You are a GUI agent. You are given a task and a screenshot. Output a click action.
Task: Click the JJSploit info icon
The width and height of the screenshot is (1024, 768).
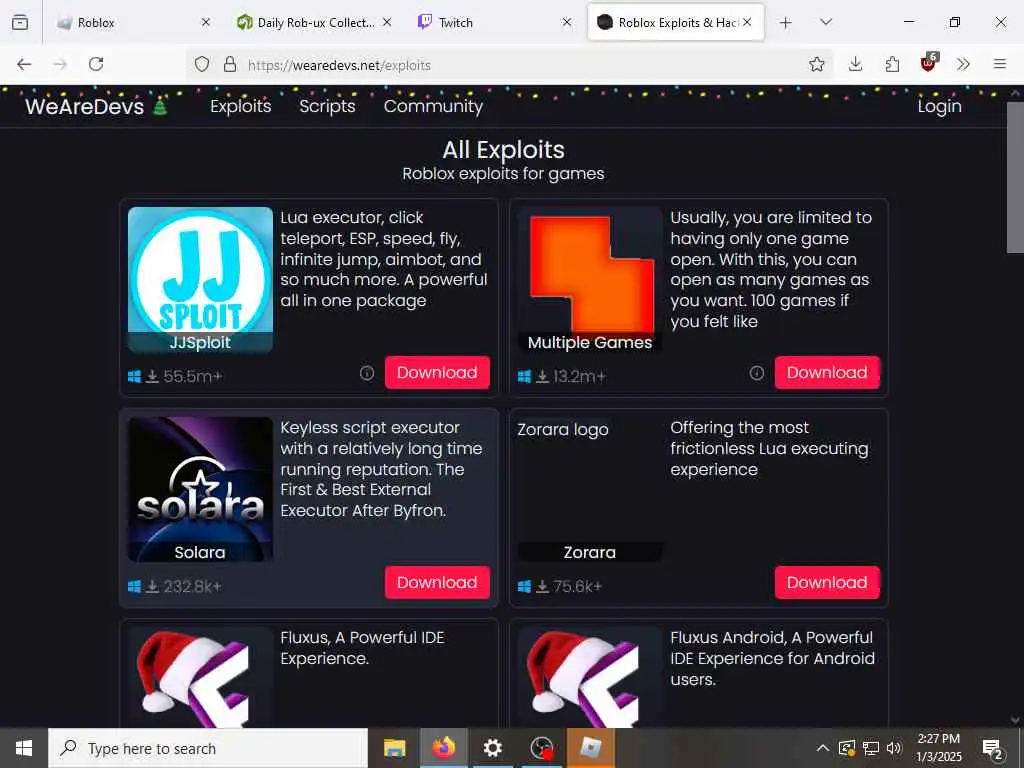click(367, 373)
